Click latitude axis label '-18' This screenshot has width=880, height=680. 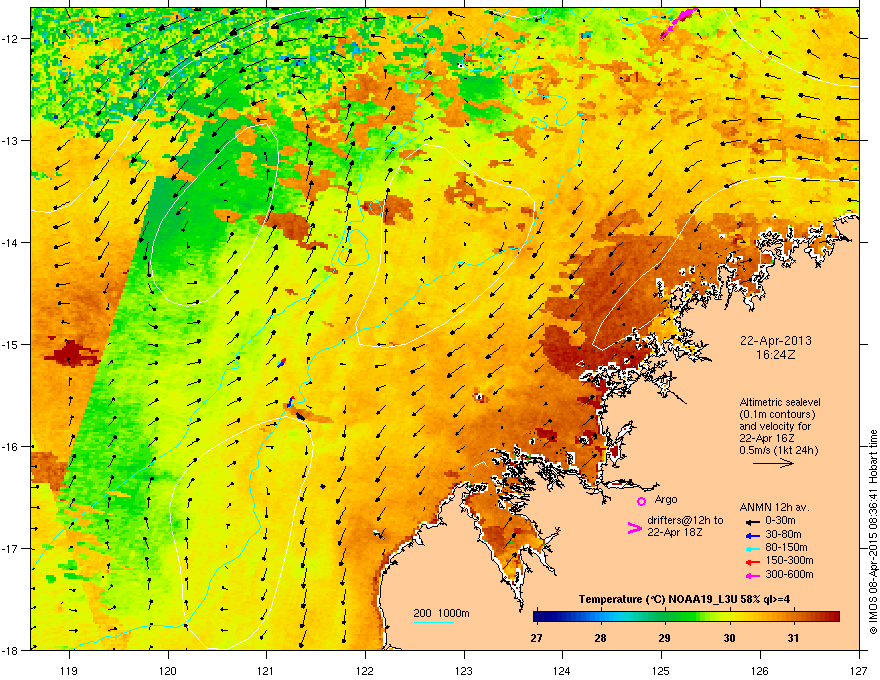click(x=11, y=650)
